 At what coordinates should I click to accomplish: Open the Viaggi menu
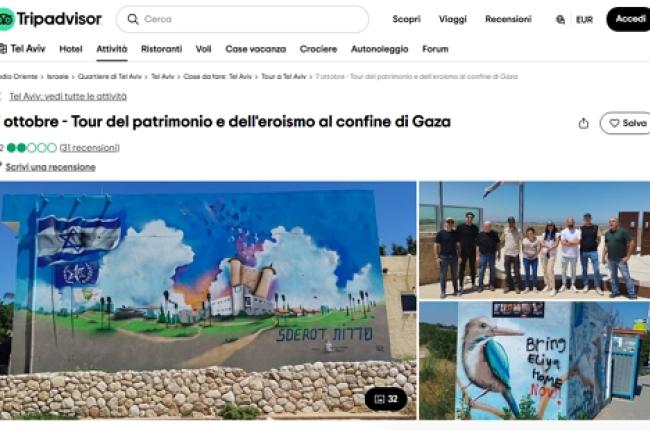[x=453, y=19]
